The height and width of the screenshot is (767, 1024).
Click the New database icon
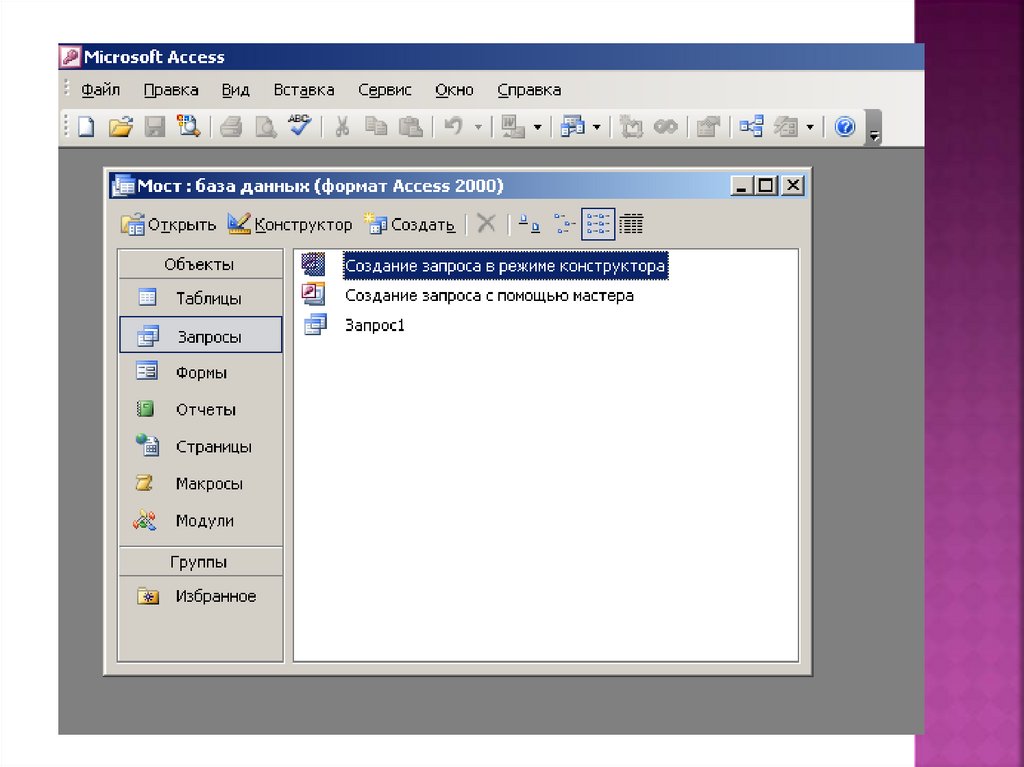86,126
